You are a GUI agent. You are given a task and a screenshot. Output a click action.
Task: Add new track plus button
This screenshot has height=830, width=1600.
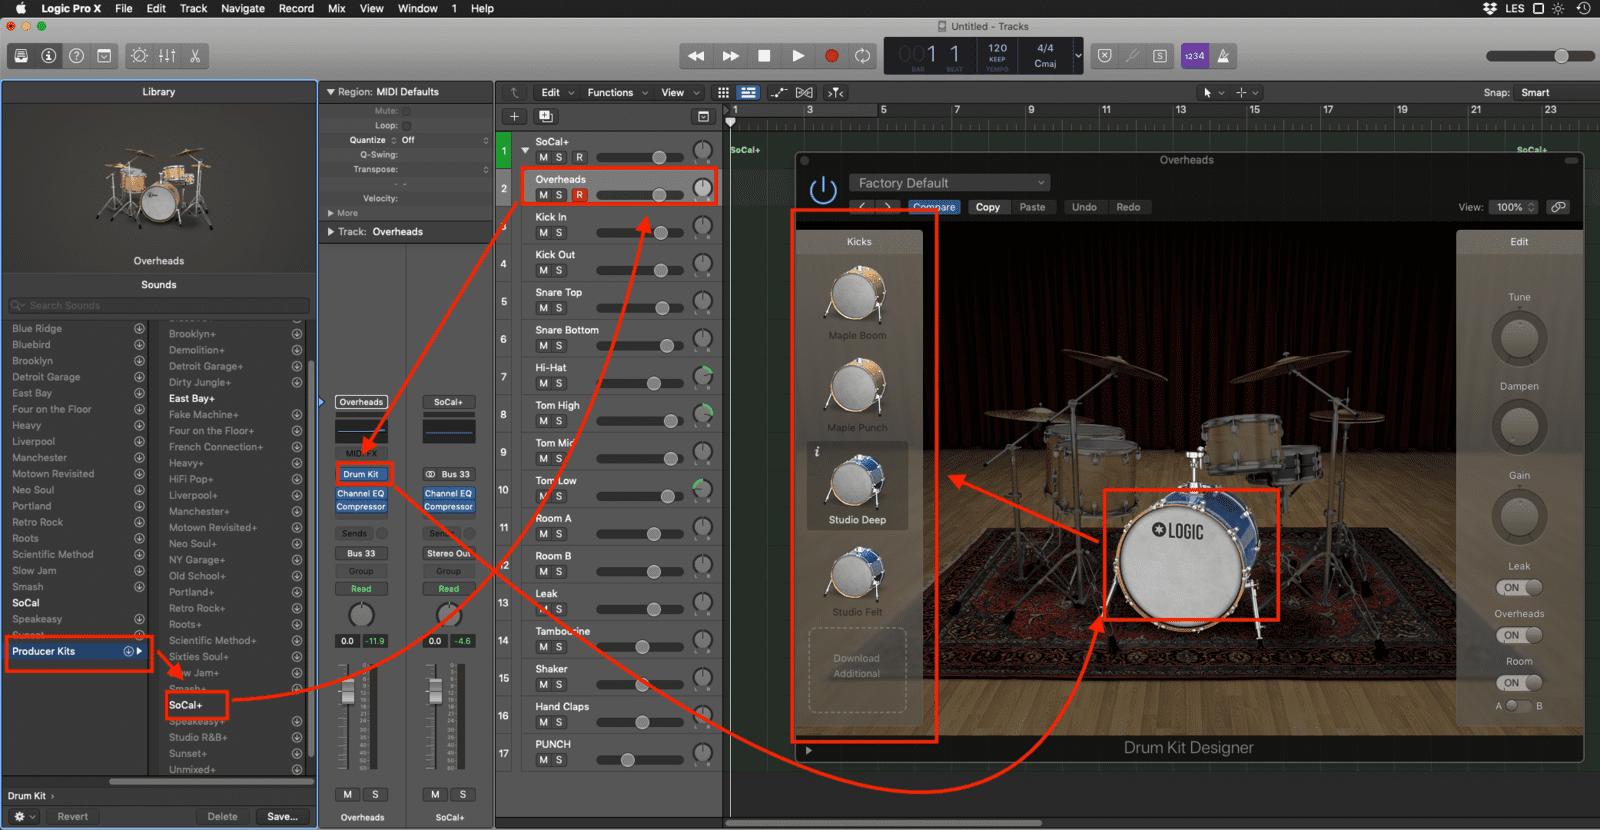[x=514, y=116]
